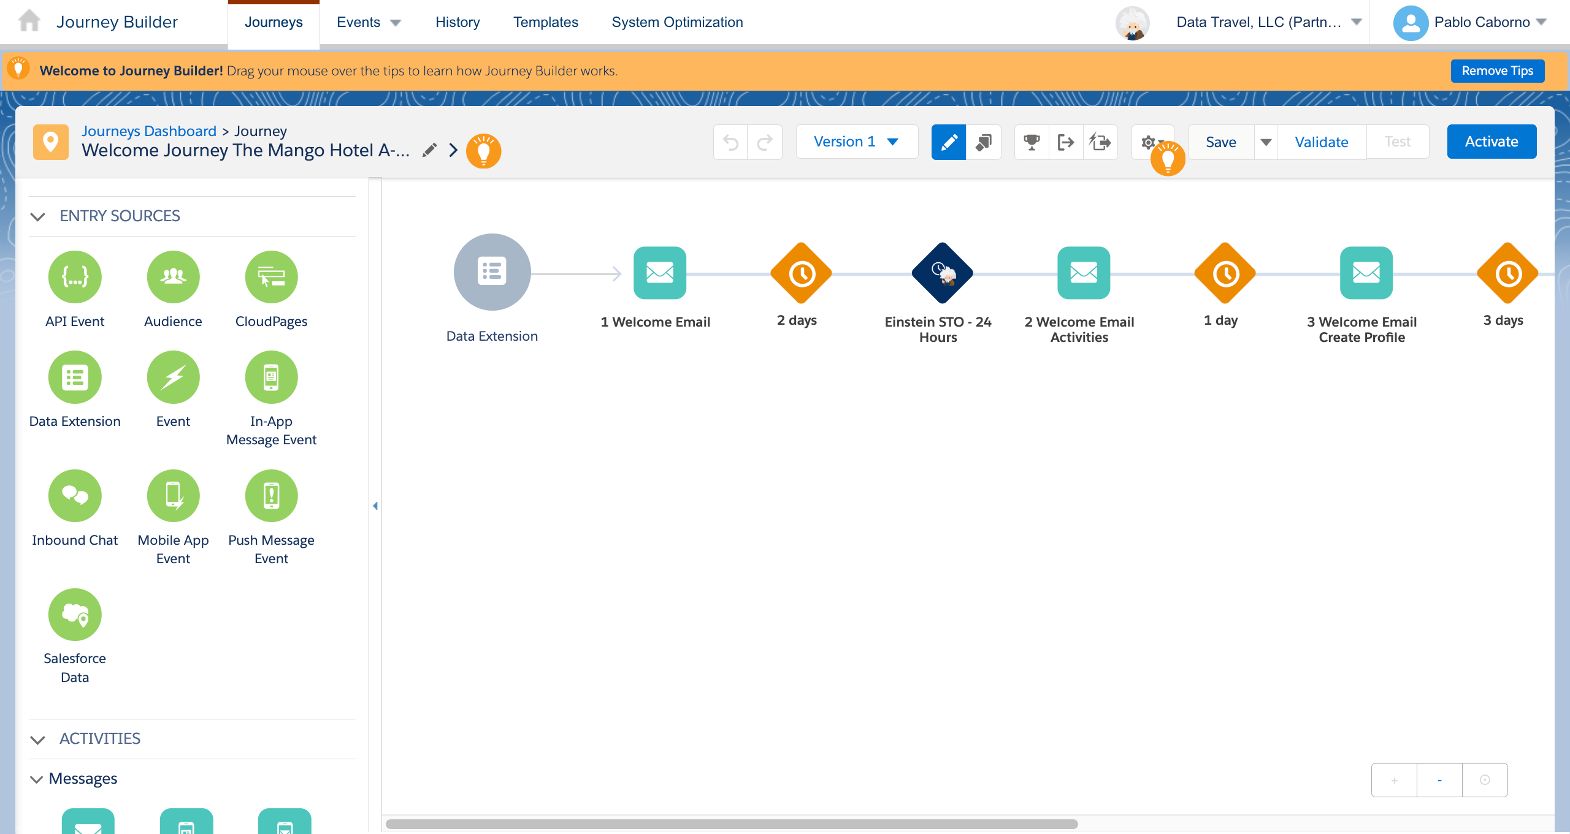Click the pencil icon to rename the journey
This screenshot has width=1570, height=834.
(429, 150)
